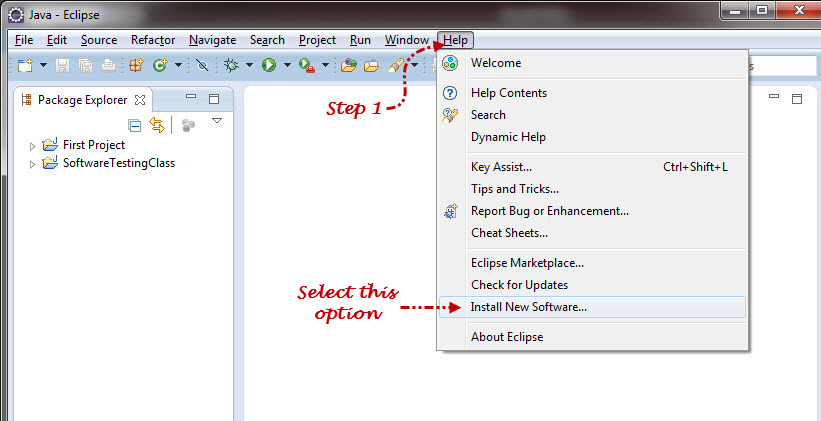Click the New wizard toolbar icon
Screen dimensions: 821x421
coord(25,65)
